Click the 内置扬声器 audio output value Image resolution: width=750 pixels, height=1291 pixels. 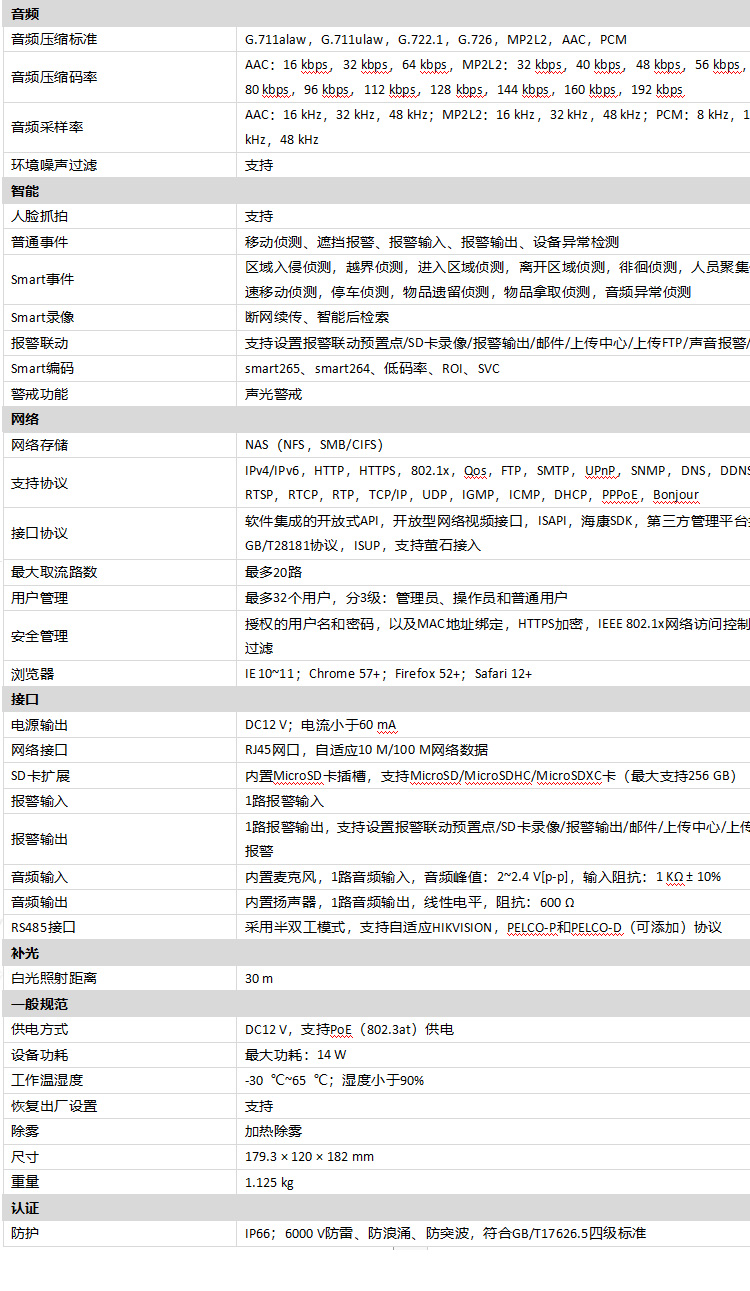[410, 902]
